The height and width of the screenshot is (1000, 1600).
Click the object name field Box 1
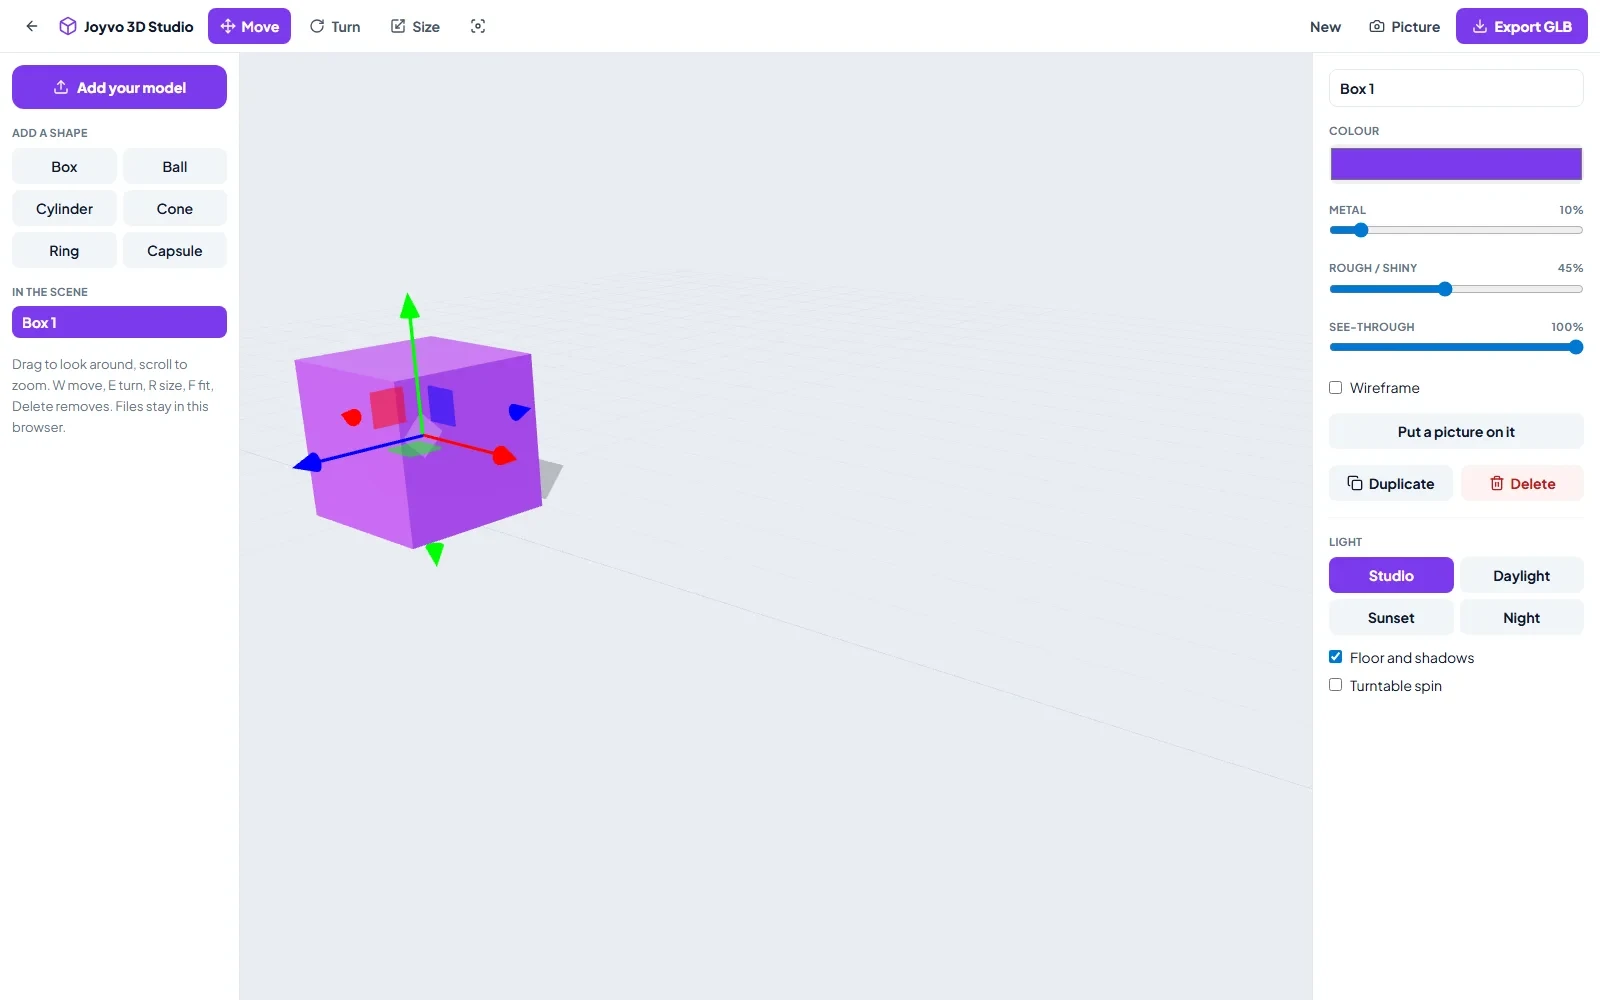coord(1456,88)
